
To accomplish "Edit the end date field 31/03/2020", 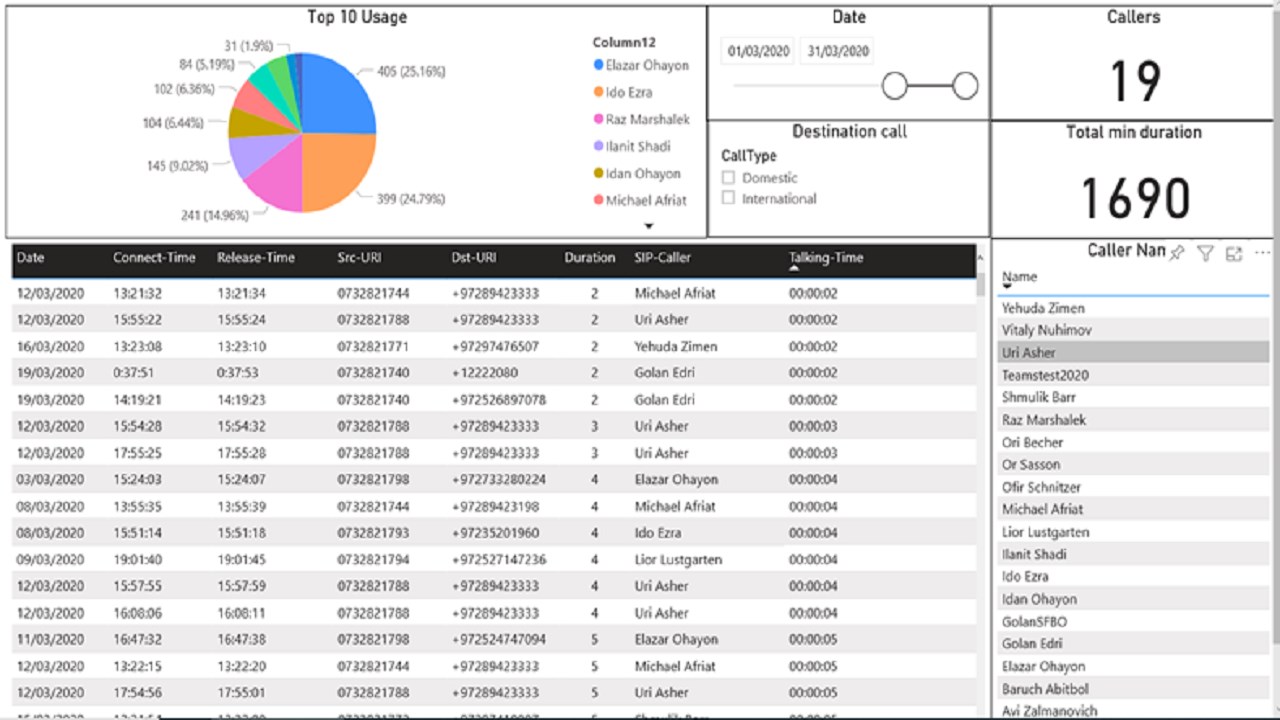I will [838, 51].
